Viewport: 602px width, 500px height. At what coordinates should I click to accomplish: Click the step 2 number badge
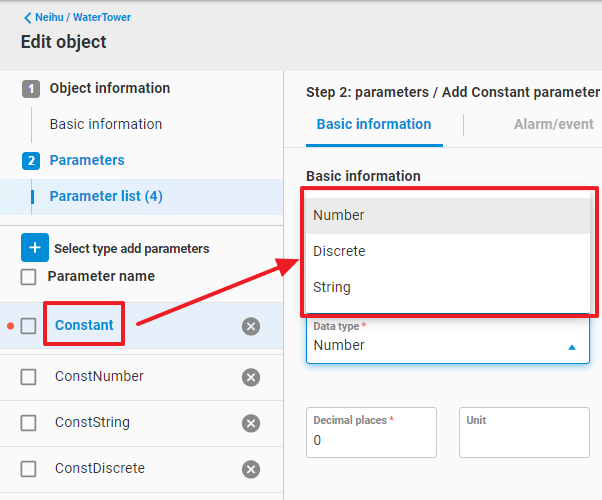tap(31, 161)
